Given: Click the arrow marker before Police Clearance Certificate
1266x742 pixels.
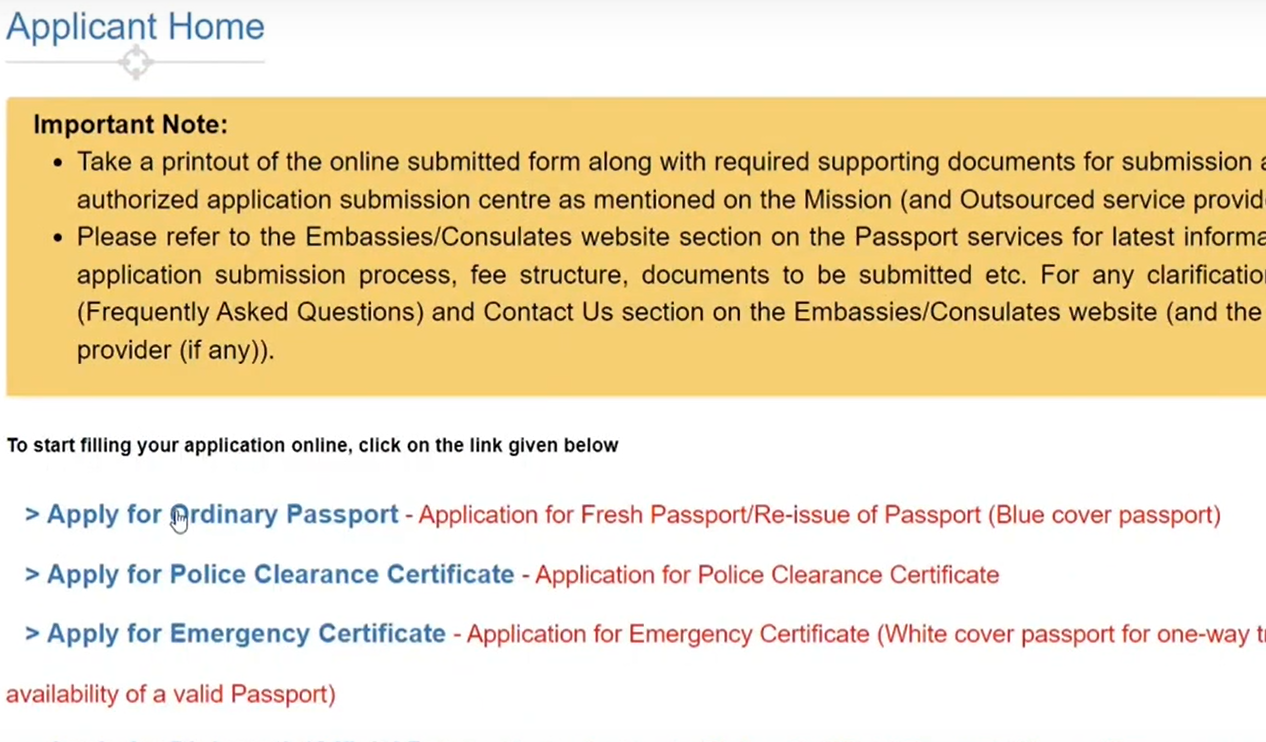Looking at the screenshot, I should point(32,575).
